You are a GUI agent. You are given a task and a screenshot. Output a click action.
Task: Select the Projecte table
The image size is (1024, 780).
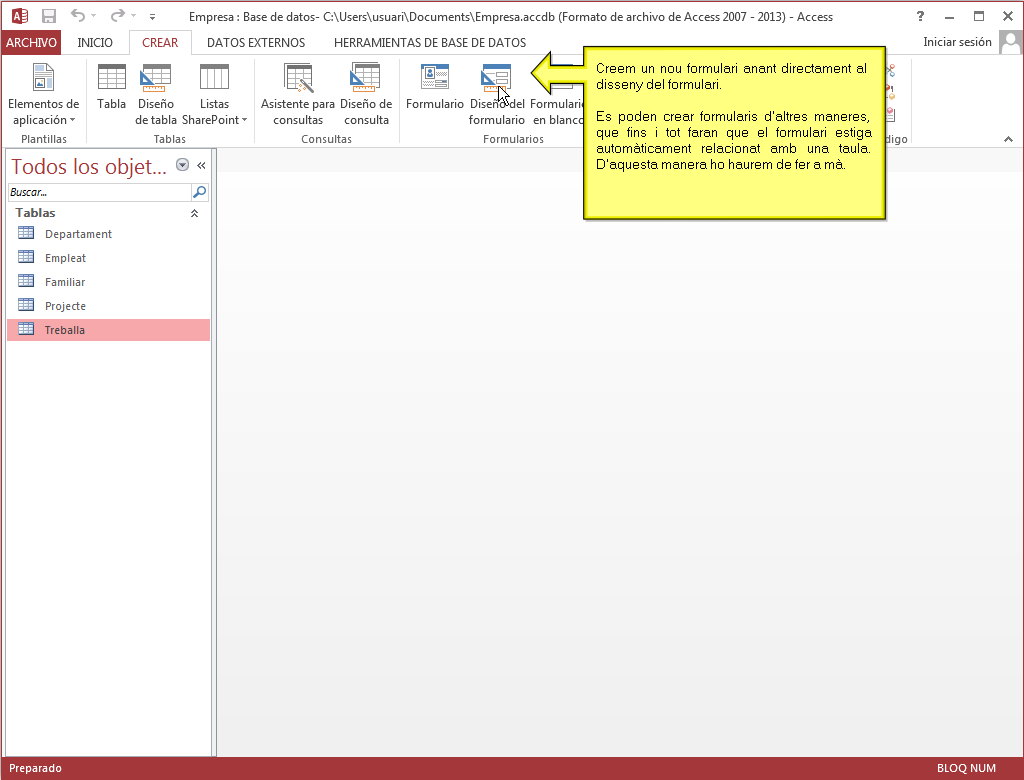[x=108, y=306]
